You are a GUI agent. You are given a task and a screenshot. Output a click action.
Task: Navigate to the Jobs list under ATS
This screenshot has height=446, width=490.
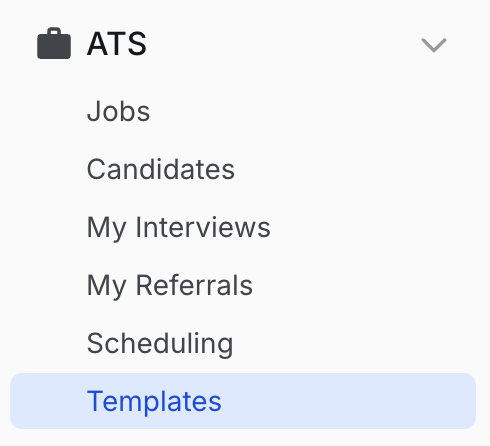point(118,111)
